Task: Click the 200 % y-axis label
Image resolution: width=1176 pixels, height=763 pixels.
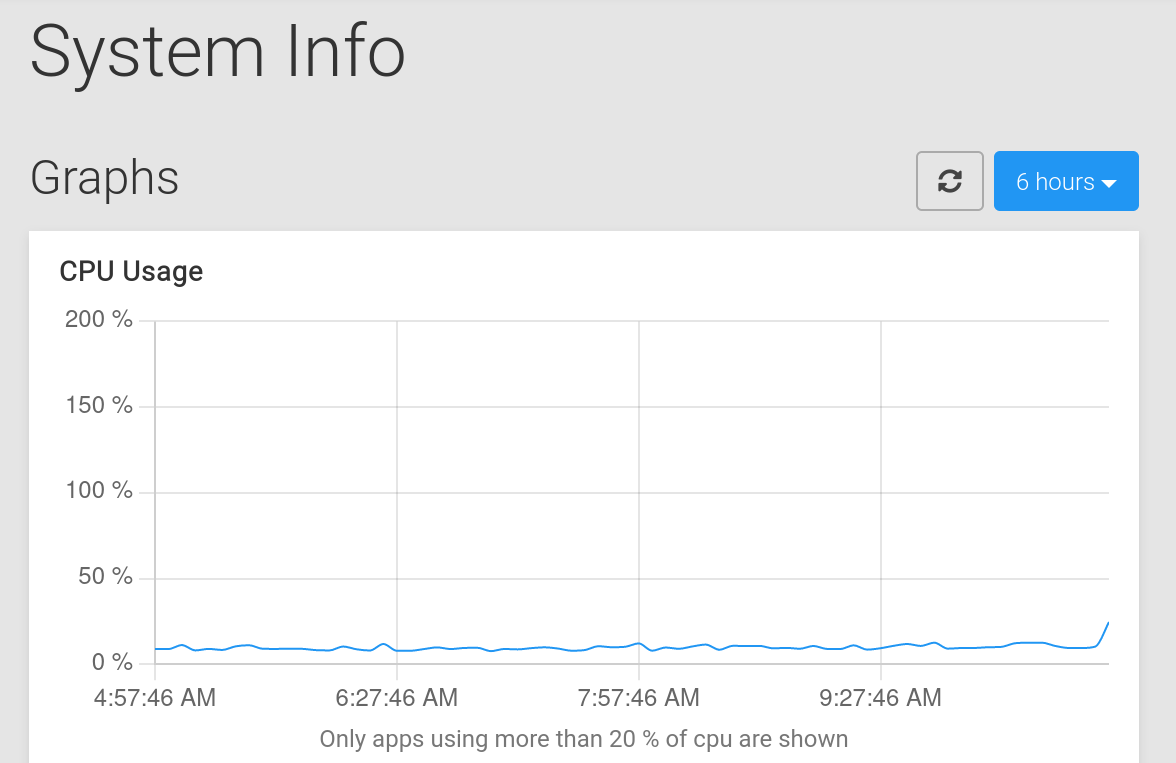Action: click(x=98, y=320)
